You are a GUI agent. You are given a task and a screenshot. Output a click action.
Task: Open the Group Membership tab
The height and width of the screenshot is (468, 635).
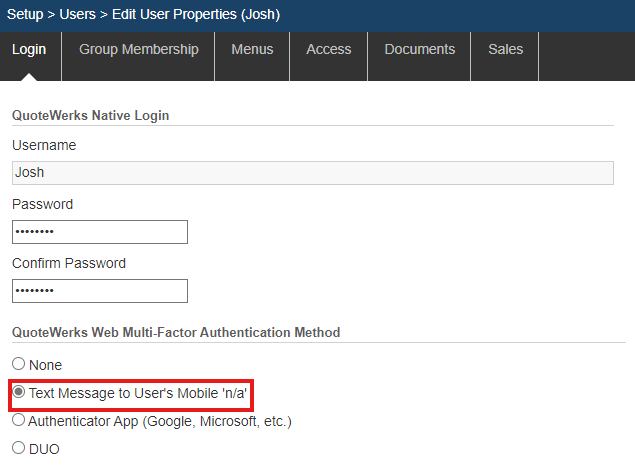[139, 50]
